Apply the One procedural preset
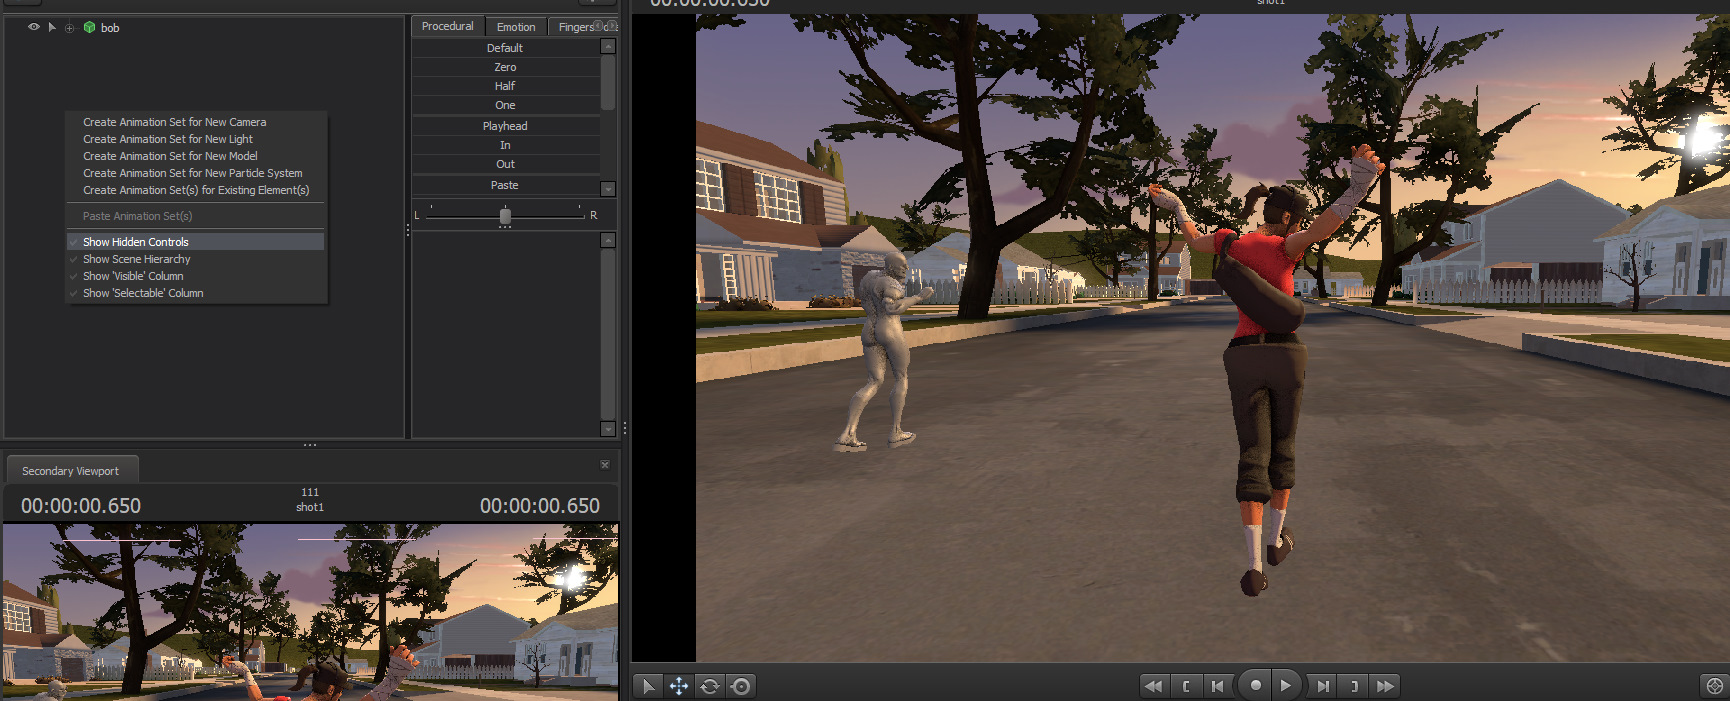The image size is (1730, 701). click(505, 105)
